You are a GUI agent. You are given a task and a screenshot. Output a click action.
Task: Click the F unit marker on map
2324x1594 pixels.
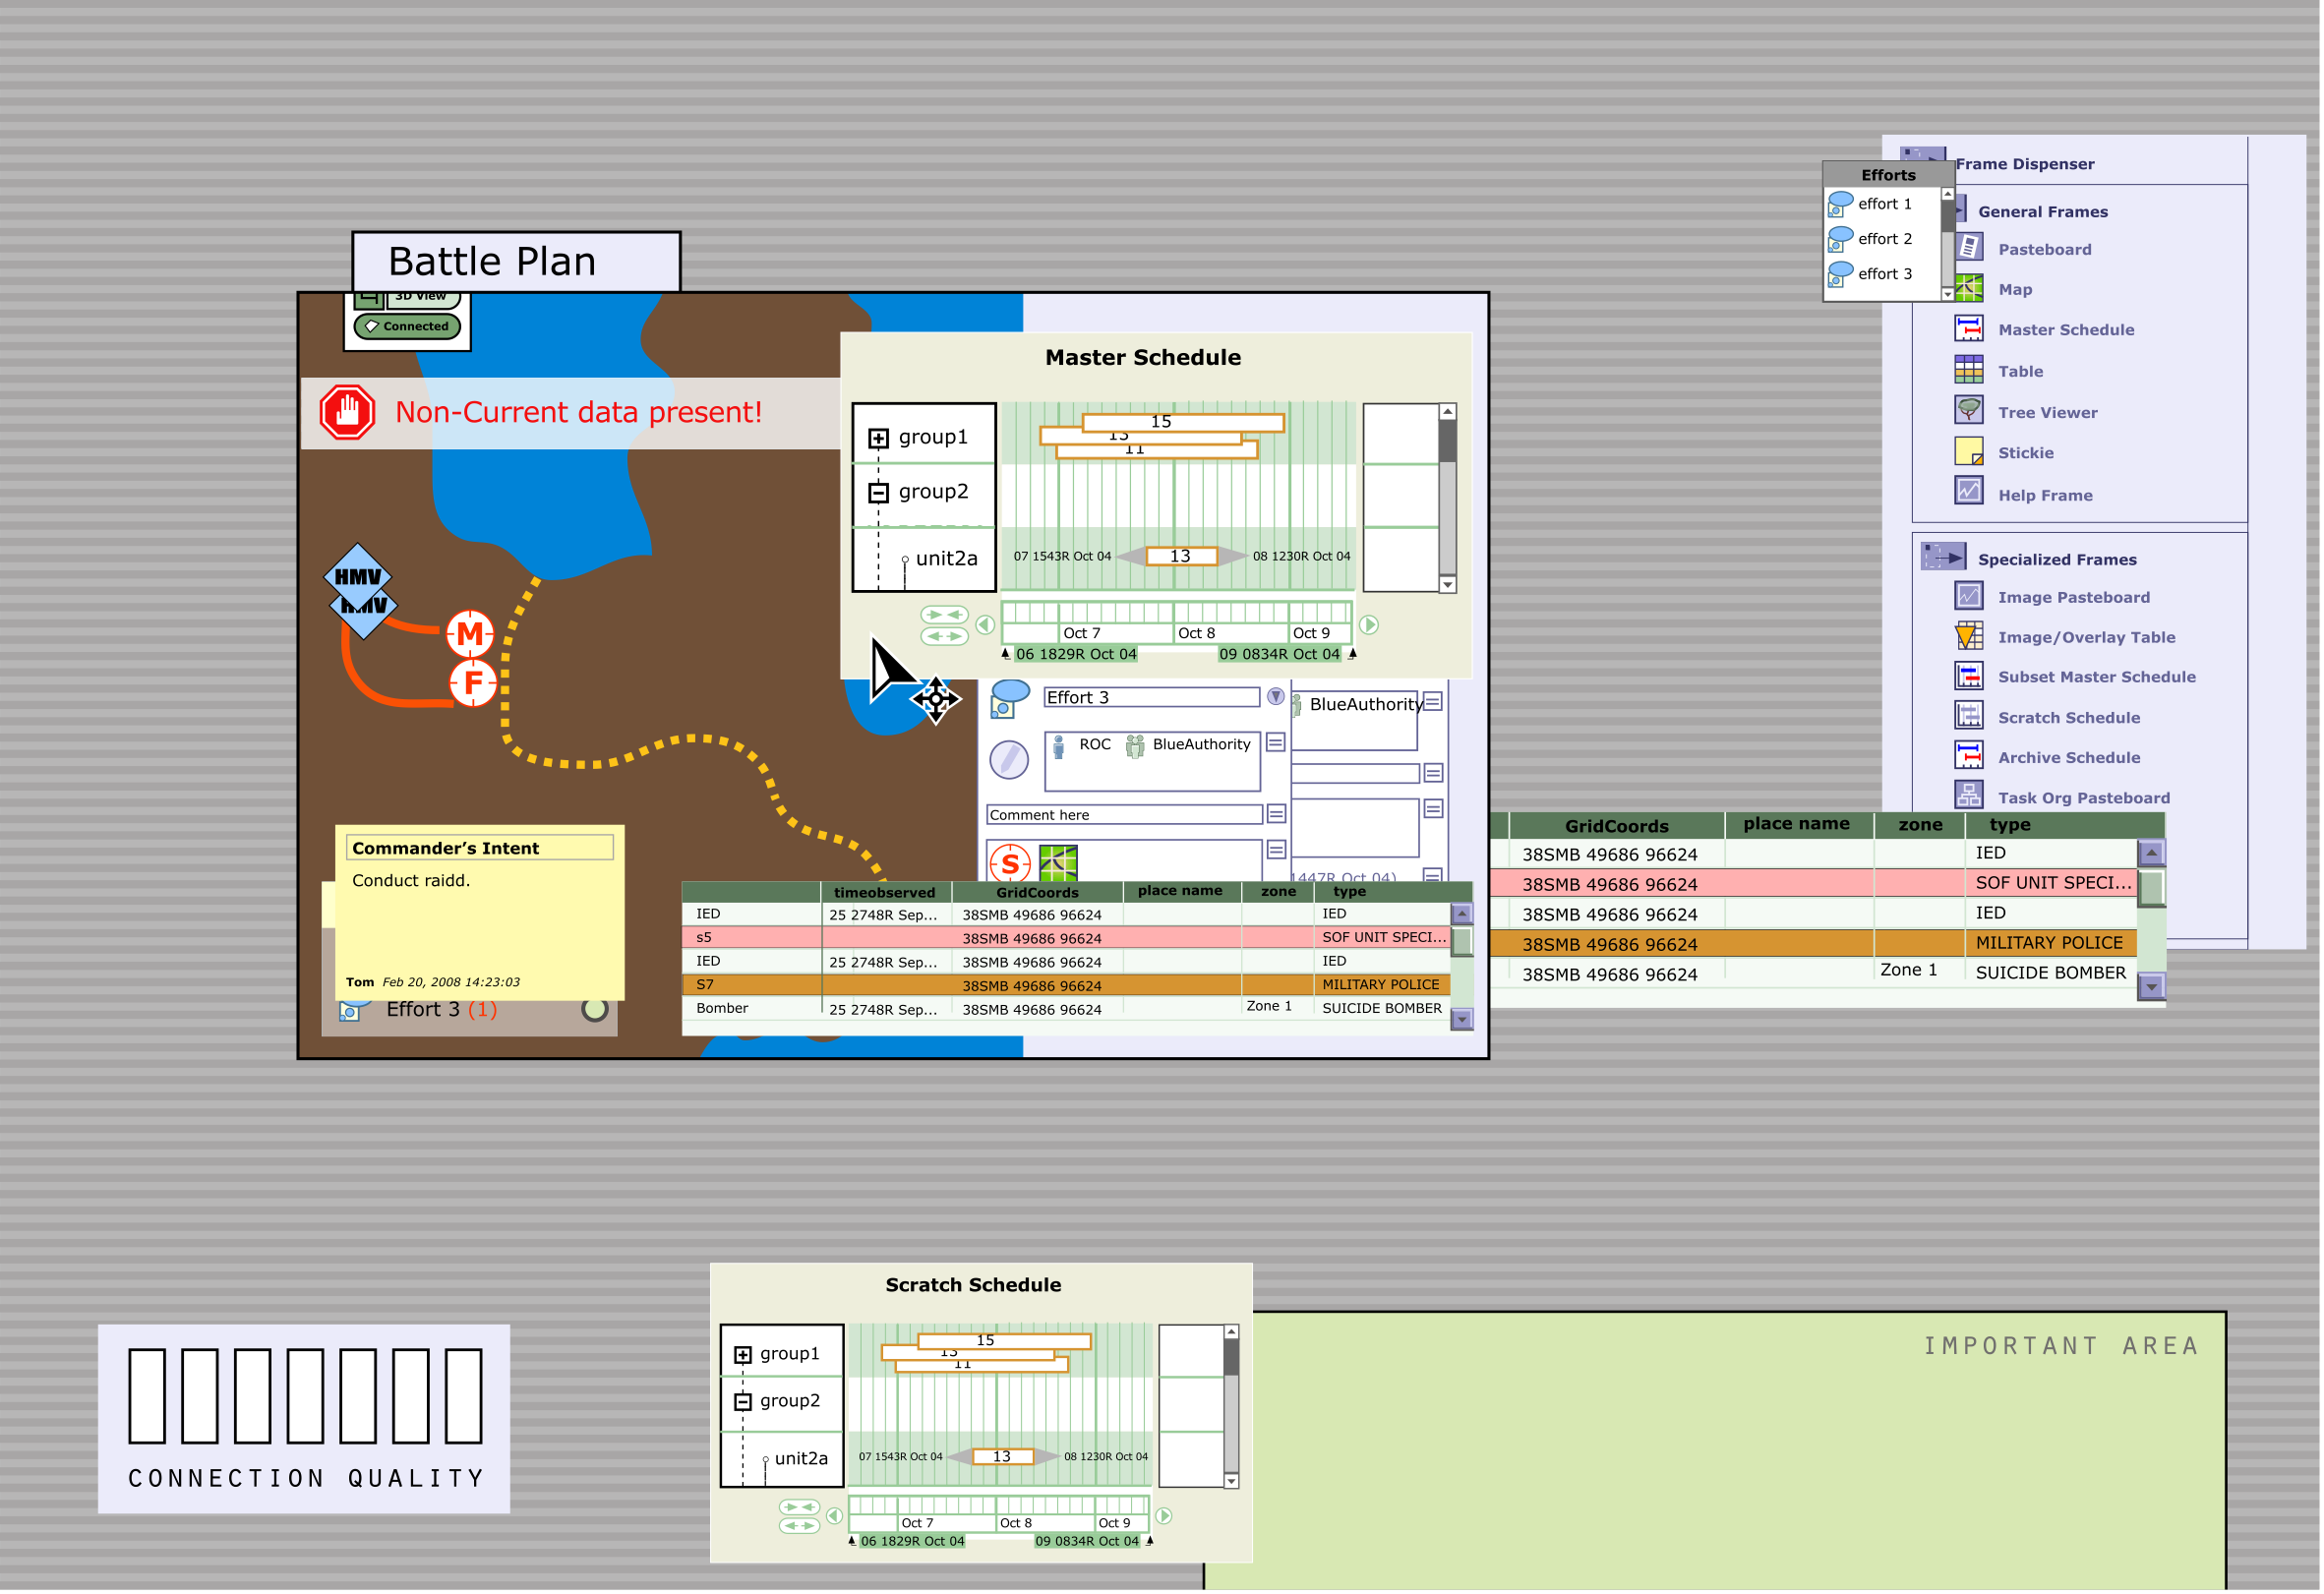pos(473,684)
